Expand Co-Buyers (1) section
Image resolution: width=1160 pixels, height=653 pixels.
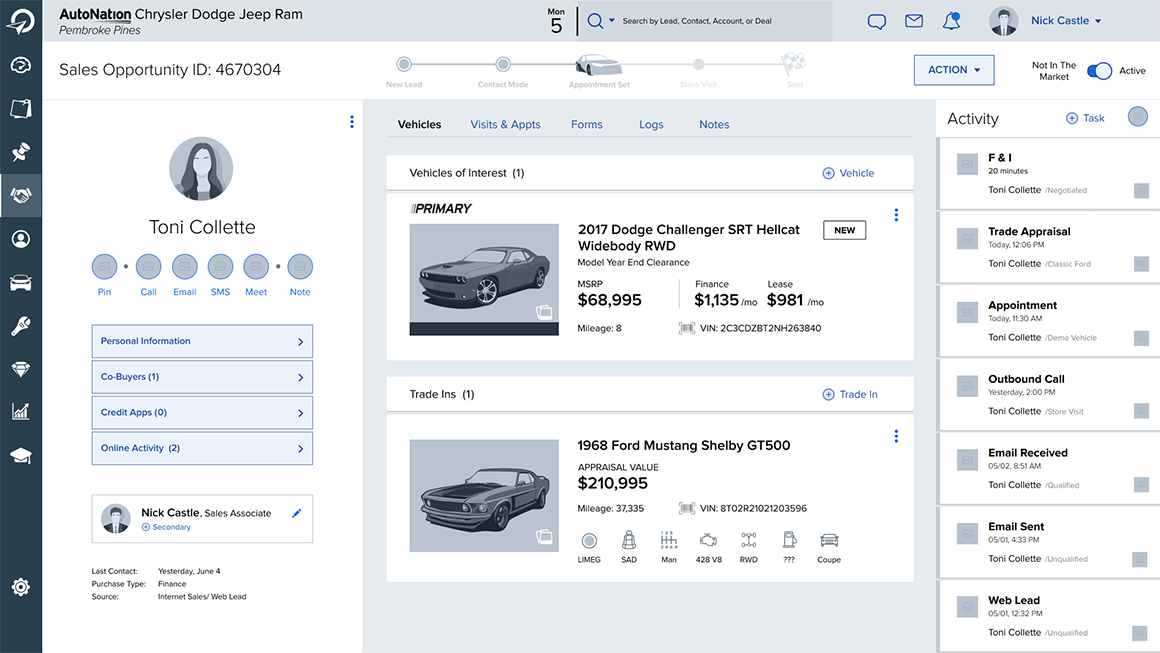tap(202, 376)
